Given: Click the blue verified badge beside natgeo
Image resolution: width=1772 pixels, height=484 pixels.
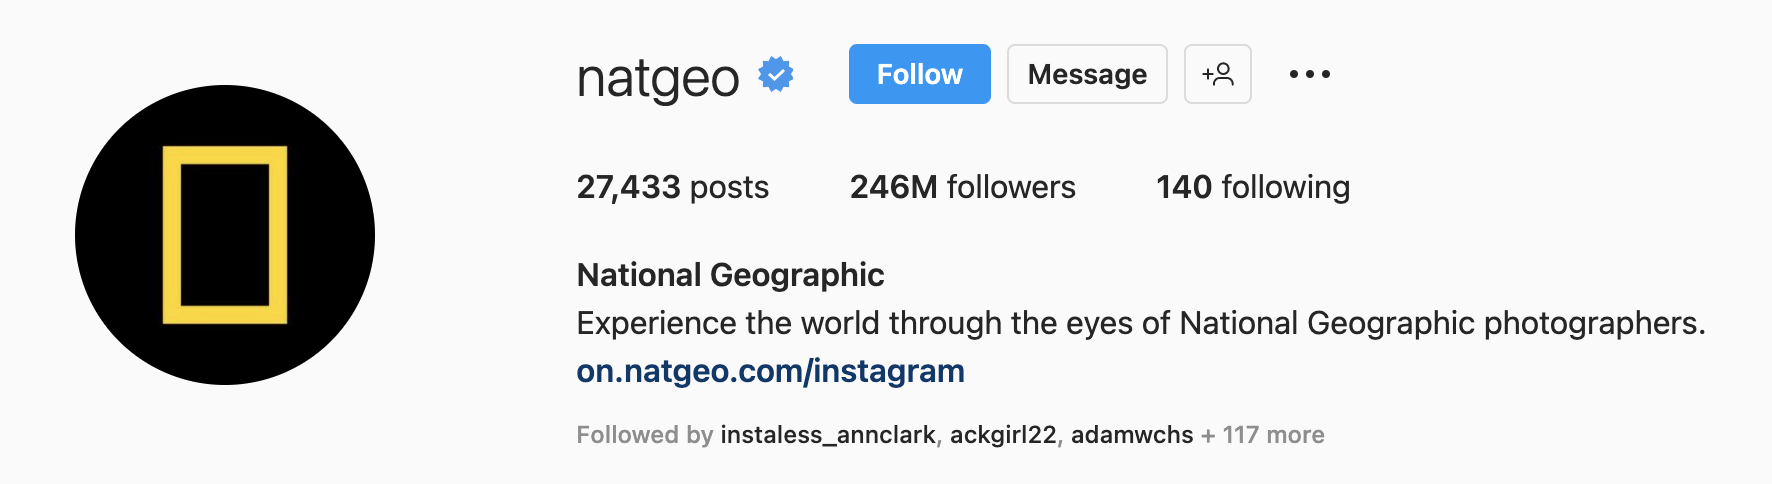Looking at the screenshot, I should [776, 75].
